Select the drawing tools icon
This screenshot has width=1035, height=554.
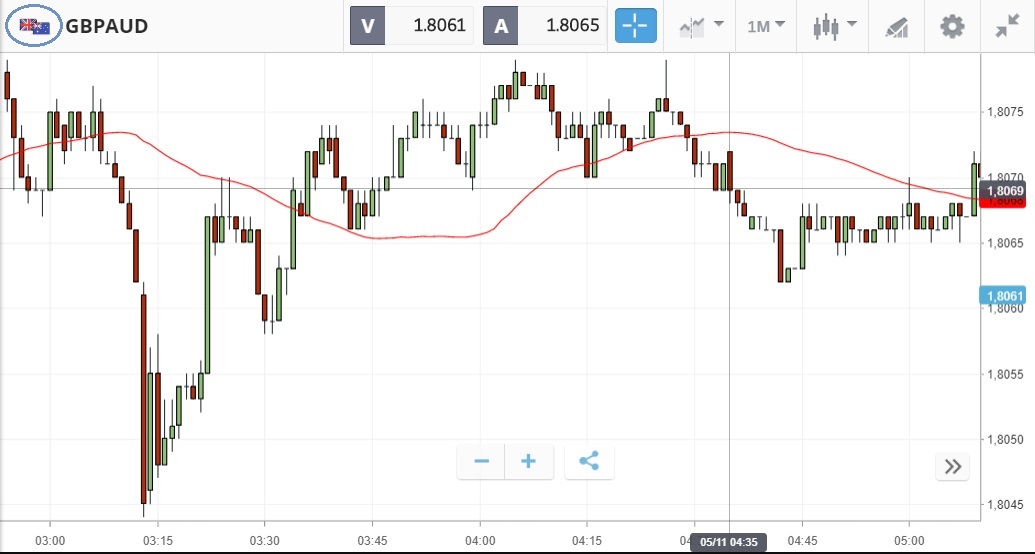tap(897, 27)
